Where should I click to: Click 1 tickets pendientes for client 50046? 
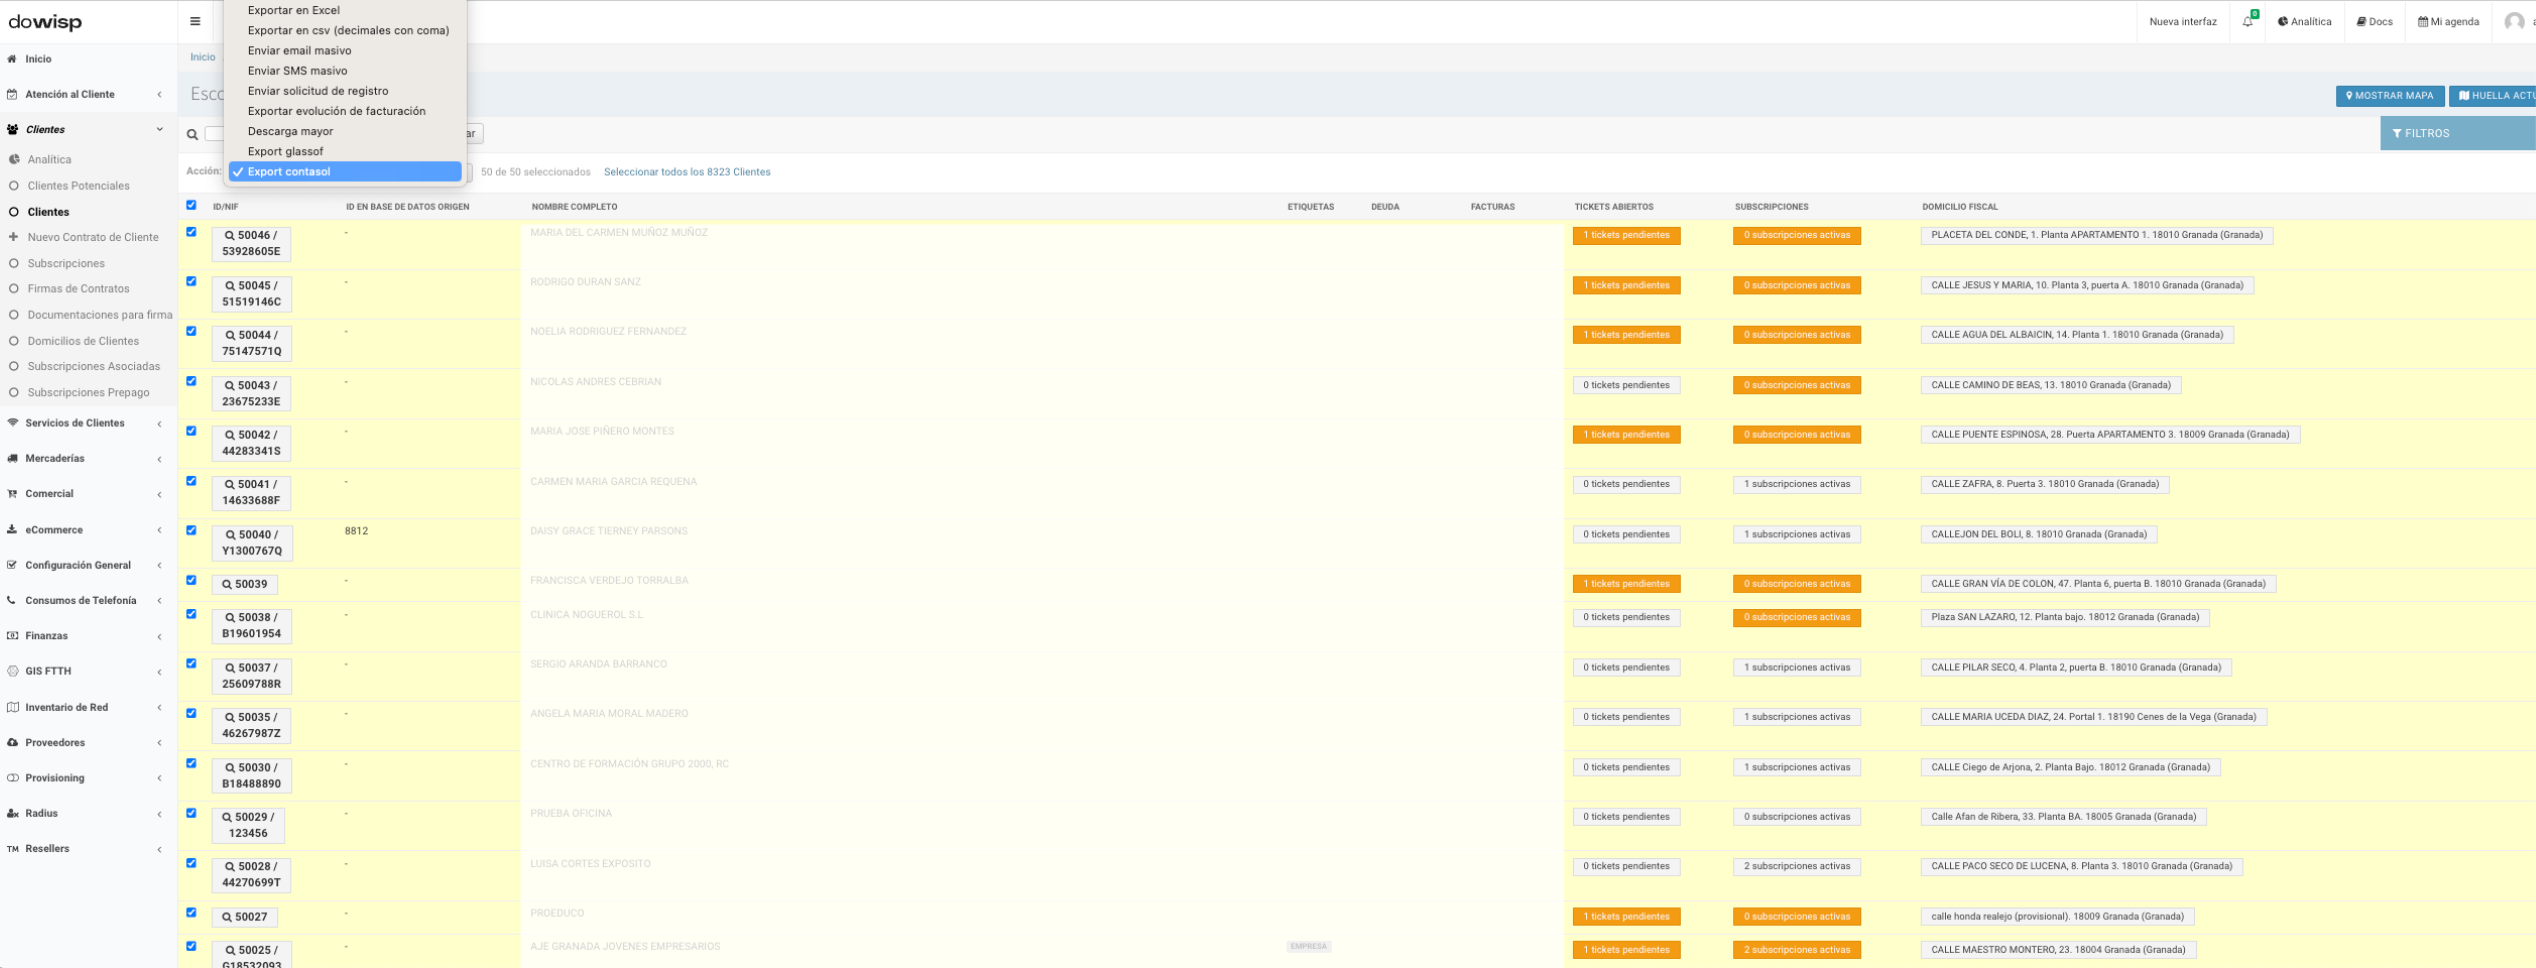click(1626, 235)
